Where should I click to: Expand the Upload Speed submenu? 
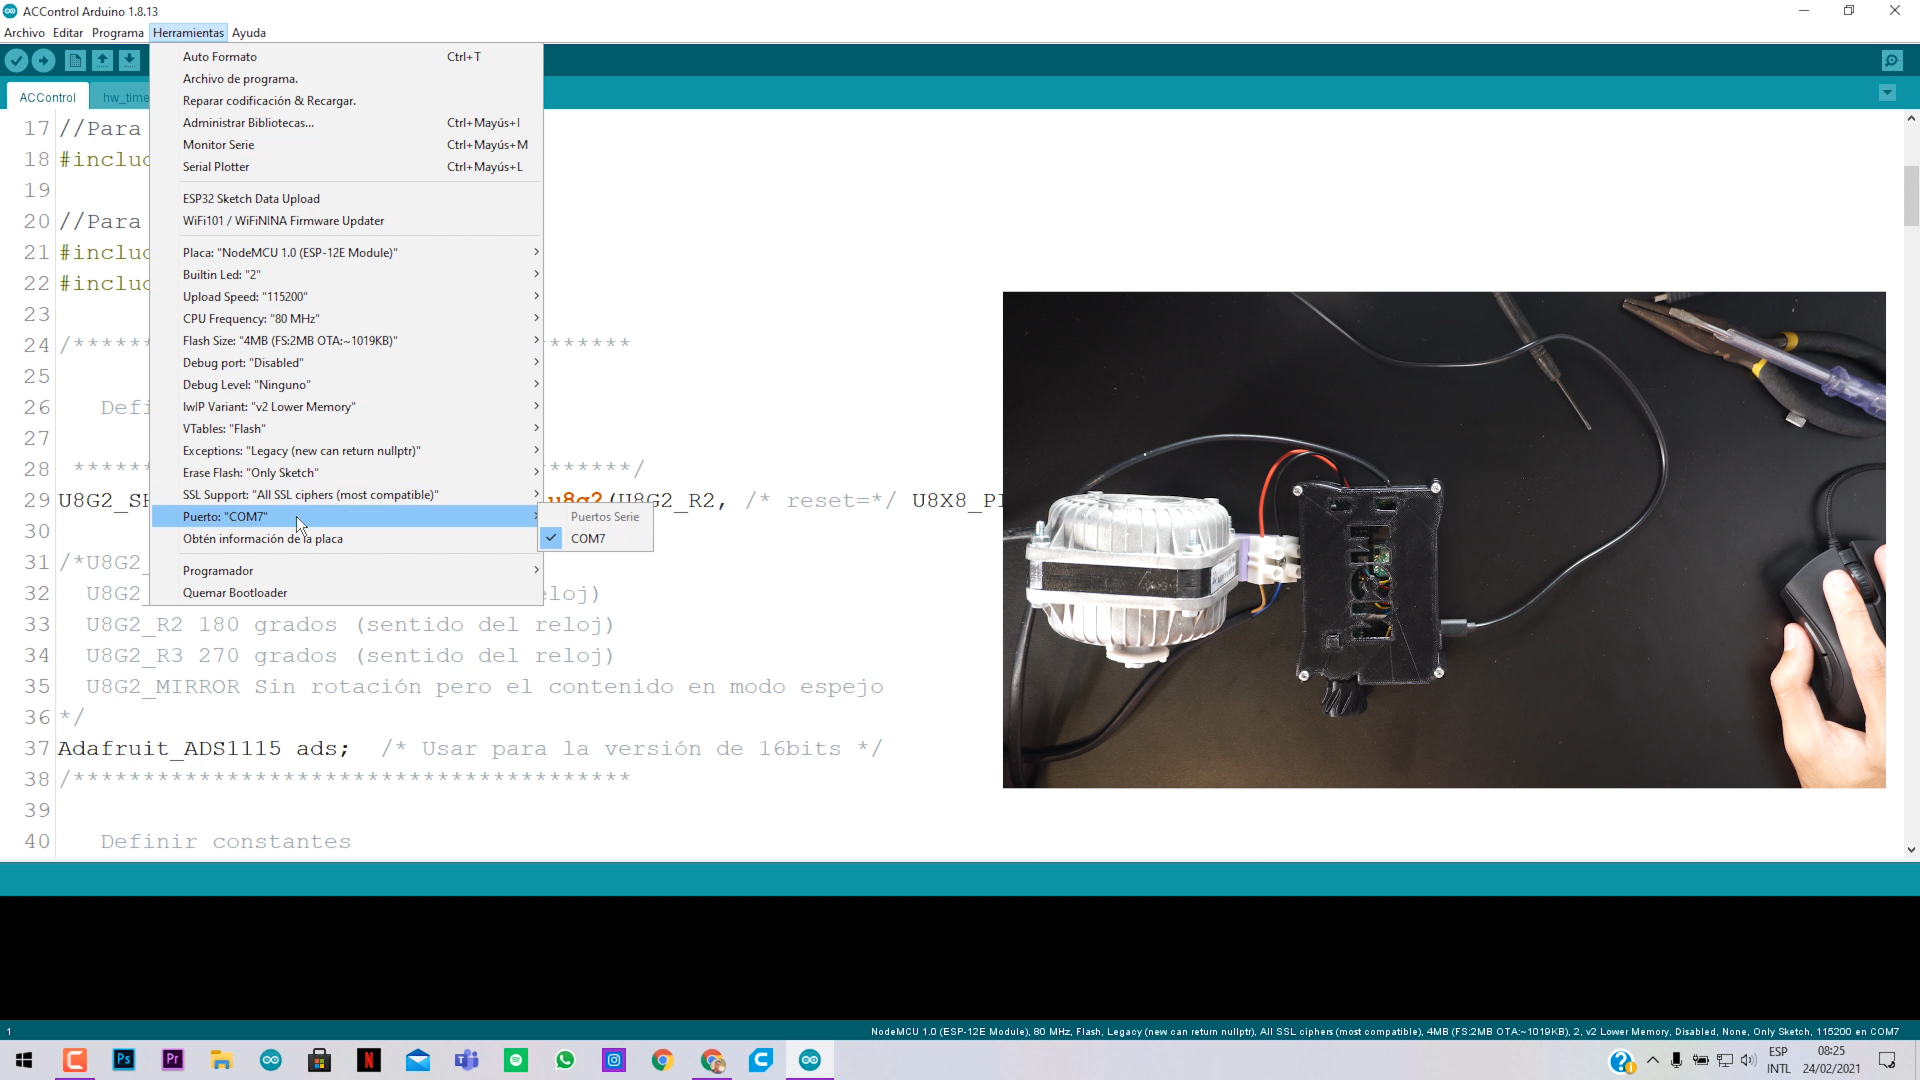[245, 297]
